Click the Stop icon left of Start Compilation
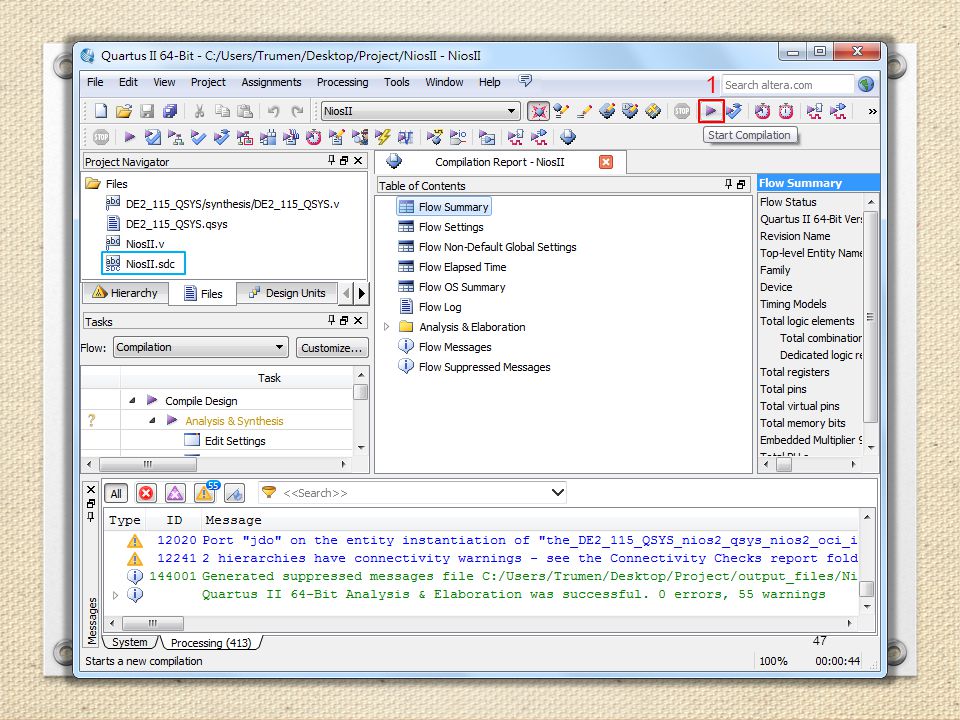 (682, 111)
